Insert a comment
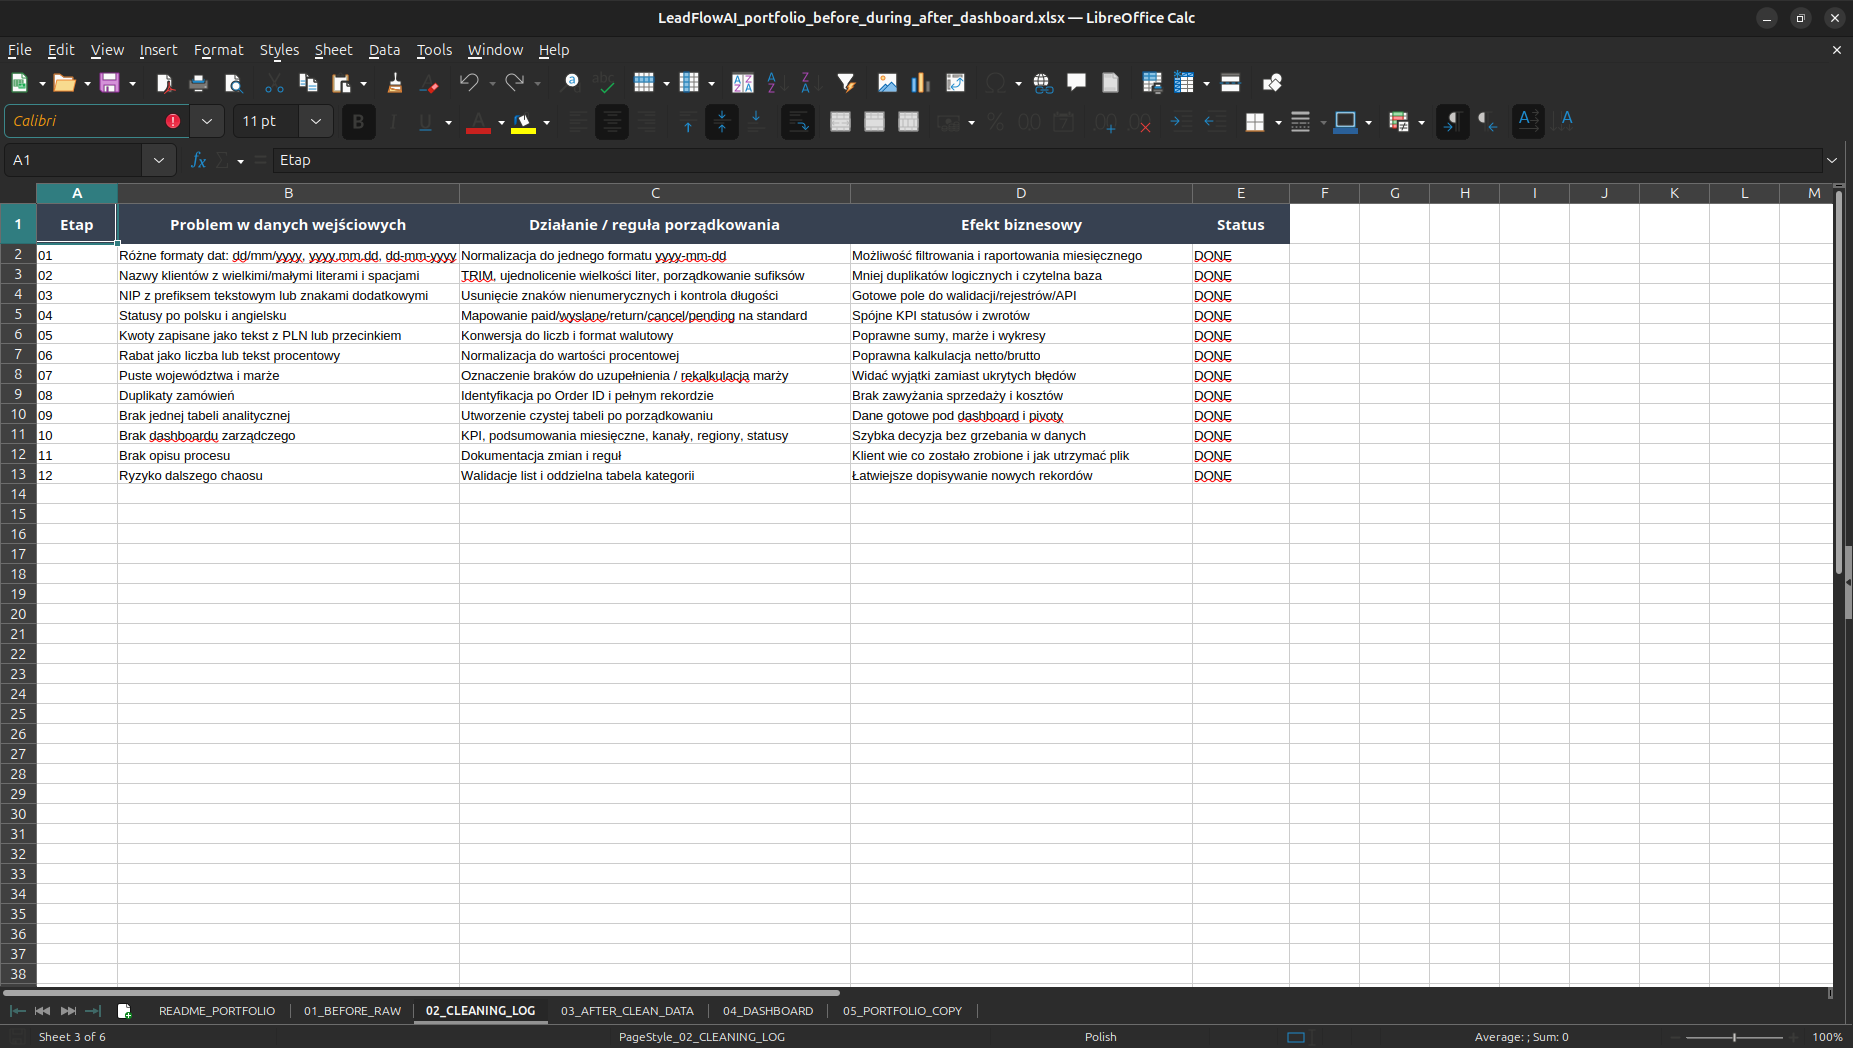Viewport: 1853px width, 1048px height. pyautogui.click(x=1077, y=83)
